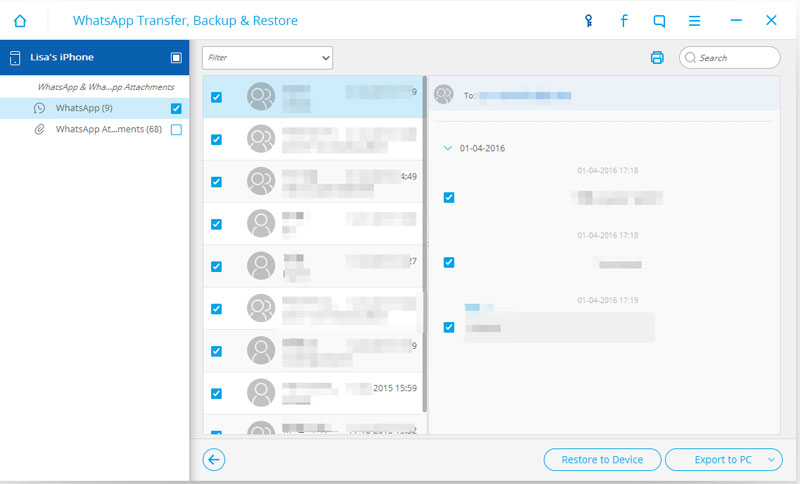Image resolution: width=800 pixels, height=484 pixels.
Task: Open the Facebook icon
Action: point(623,21)
